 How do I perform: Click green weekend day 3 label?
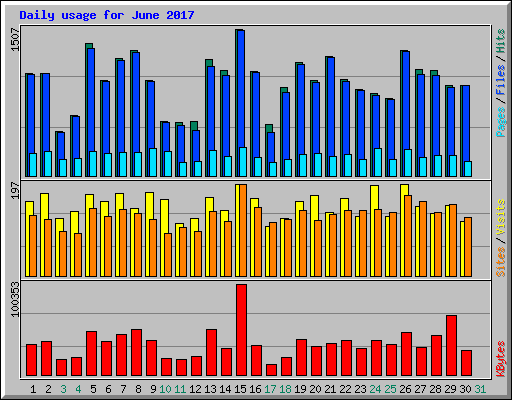(x=63, y=389)
